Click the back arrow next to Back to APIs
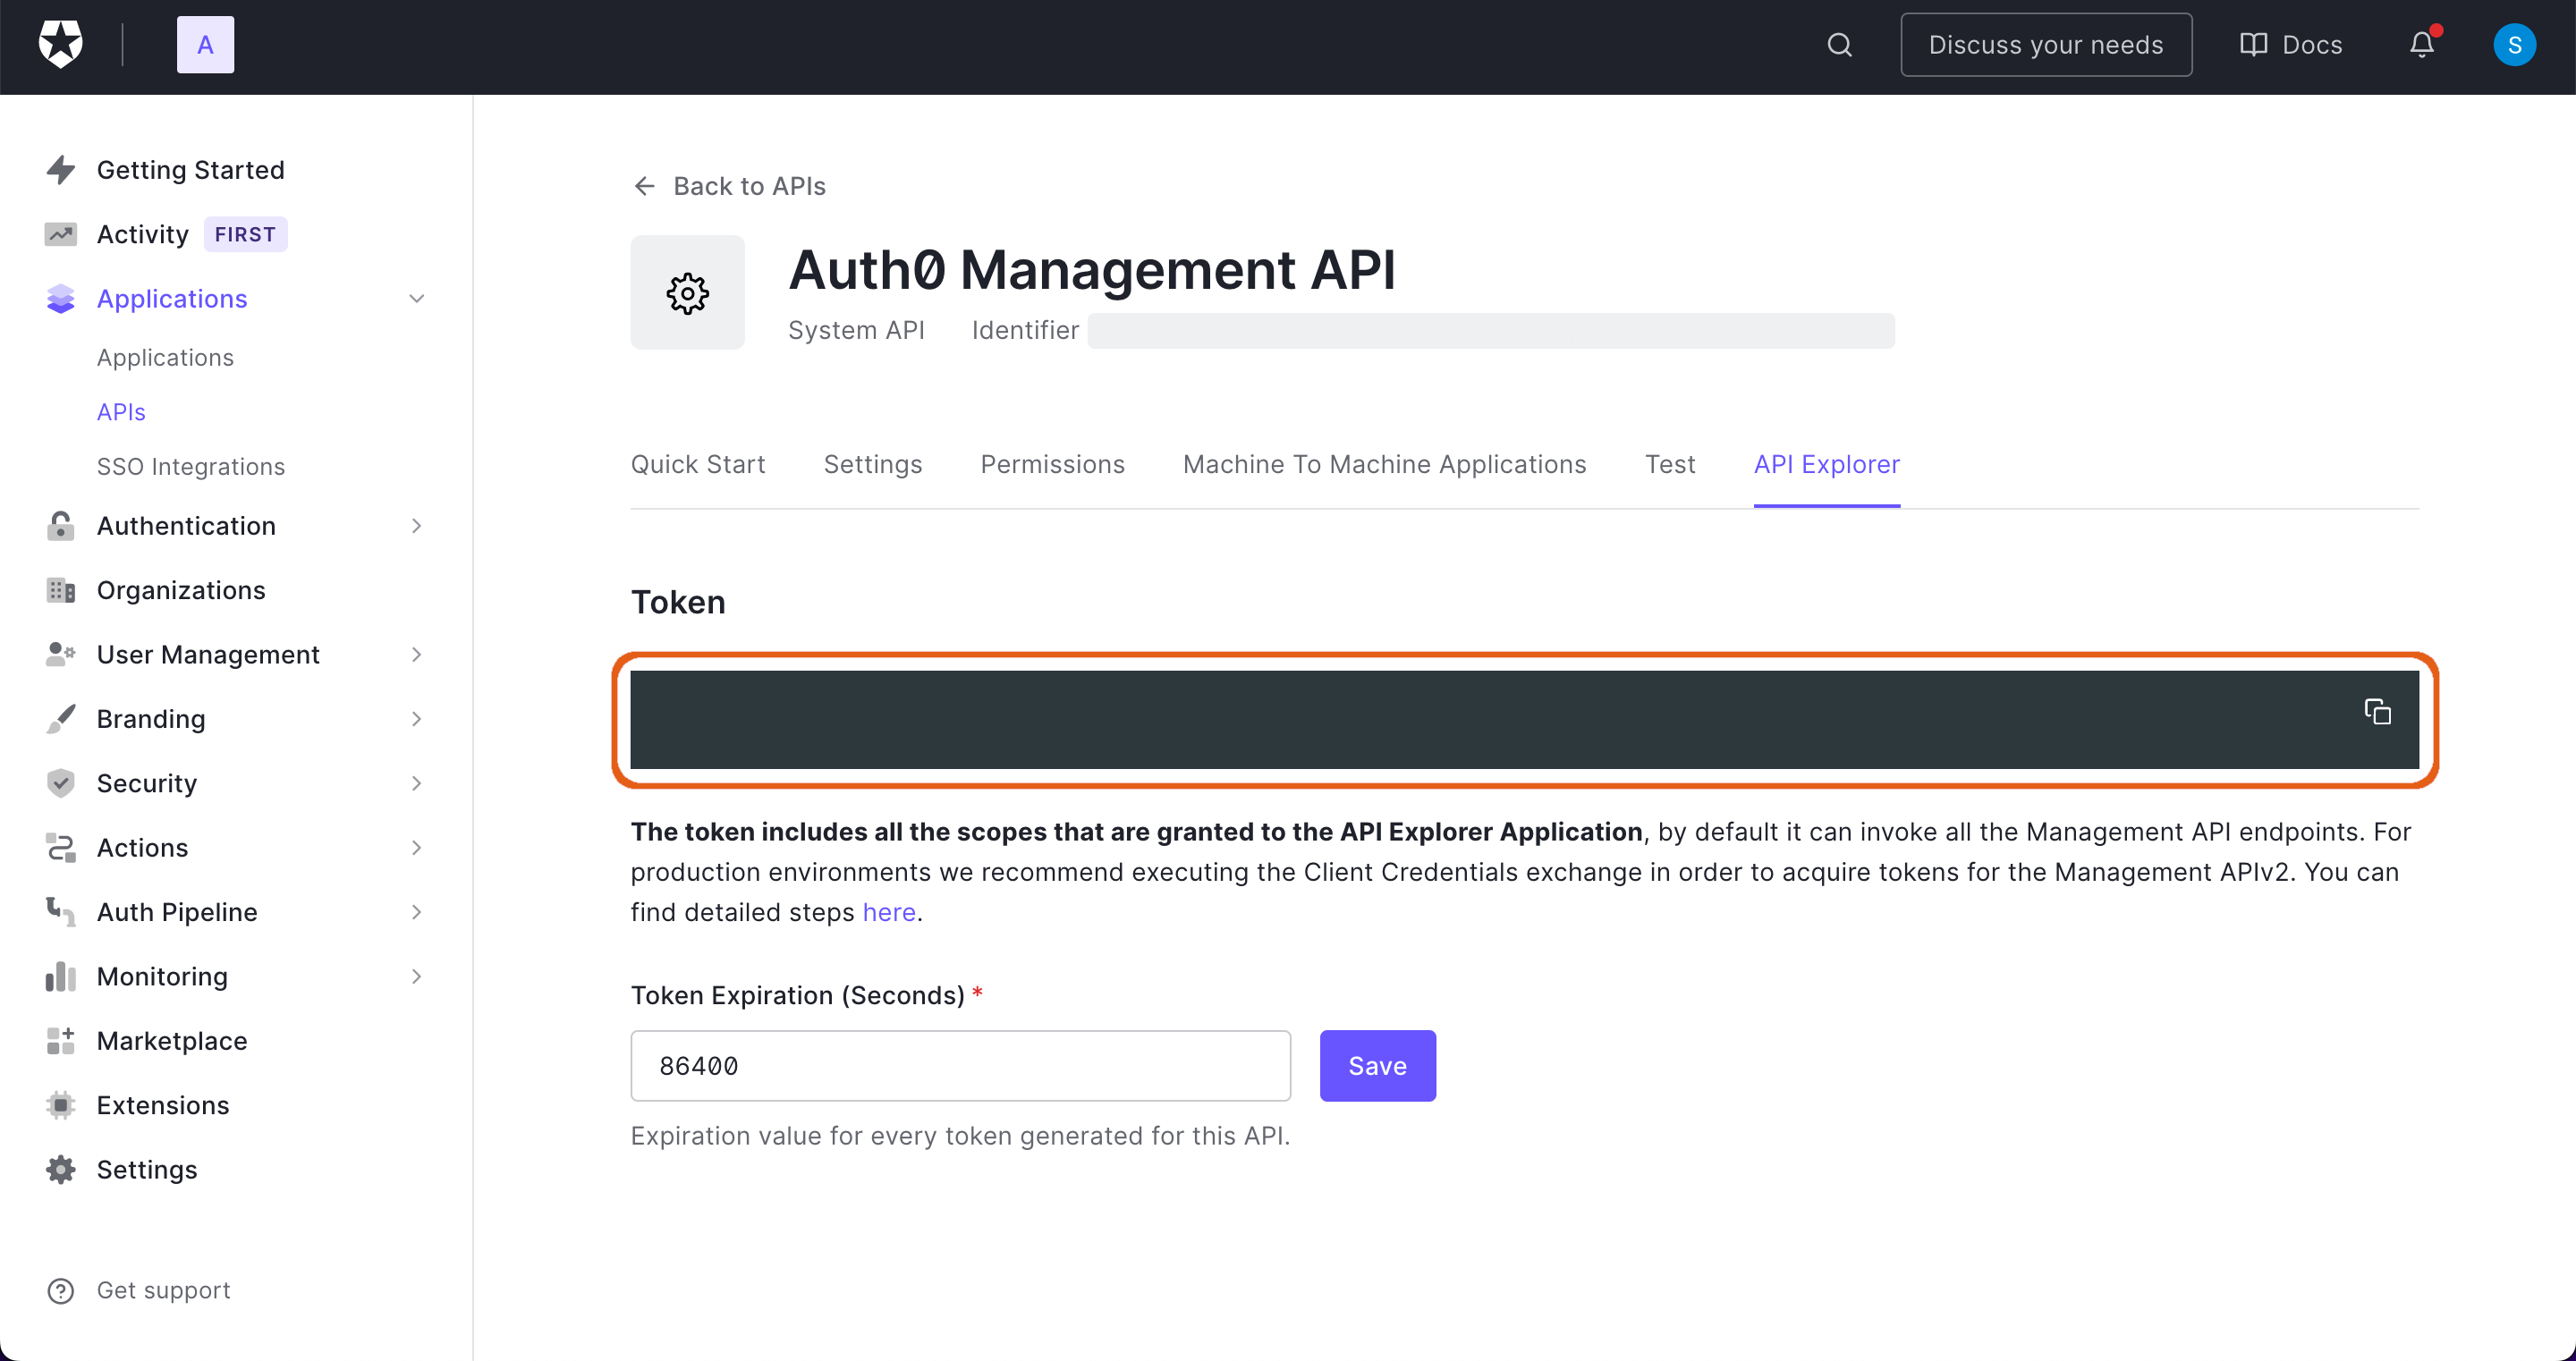This screenshot has height=1361, width=2576. tap(644, 186)
